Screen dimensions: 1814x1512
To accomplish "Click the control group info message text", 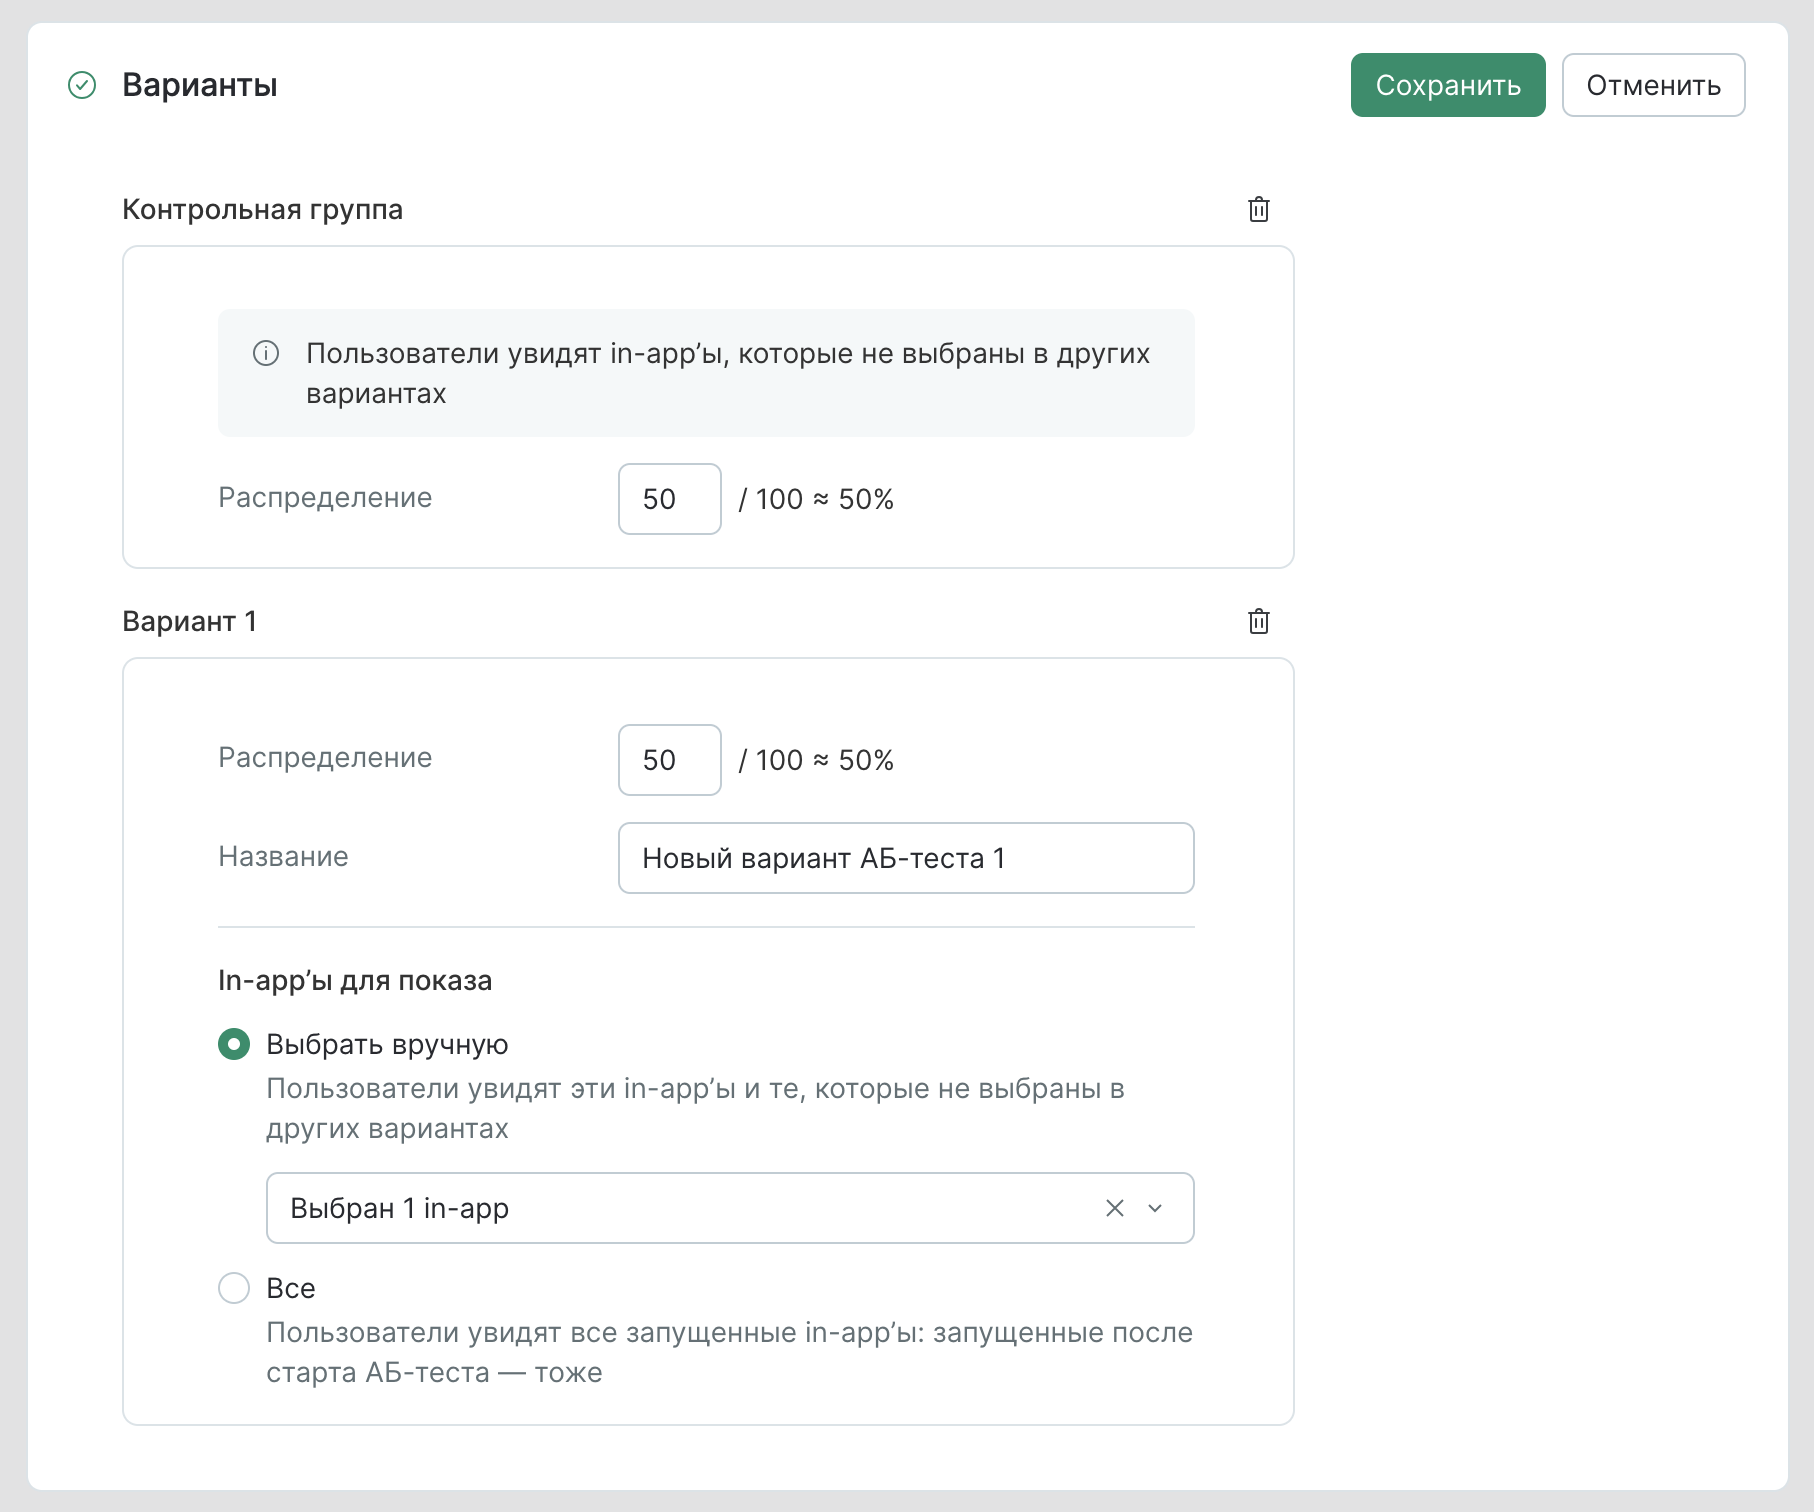I will [x=728, y=373].
